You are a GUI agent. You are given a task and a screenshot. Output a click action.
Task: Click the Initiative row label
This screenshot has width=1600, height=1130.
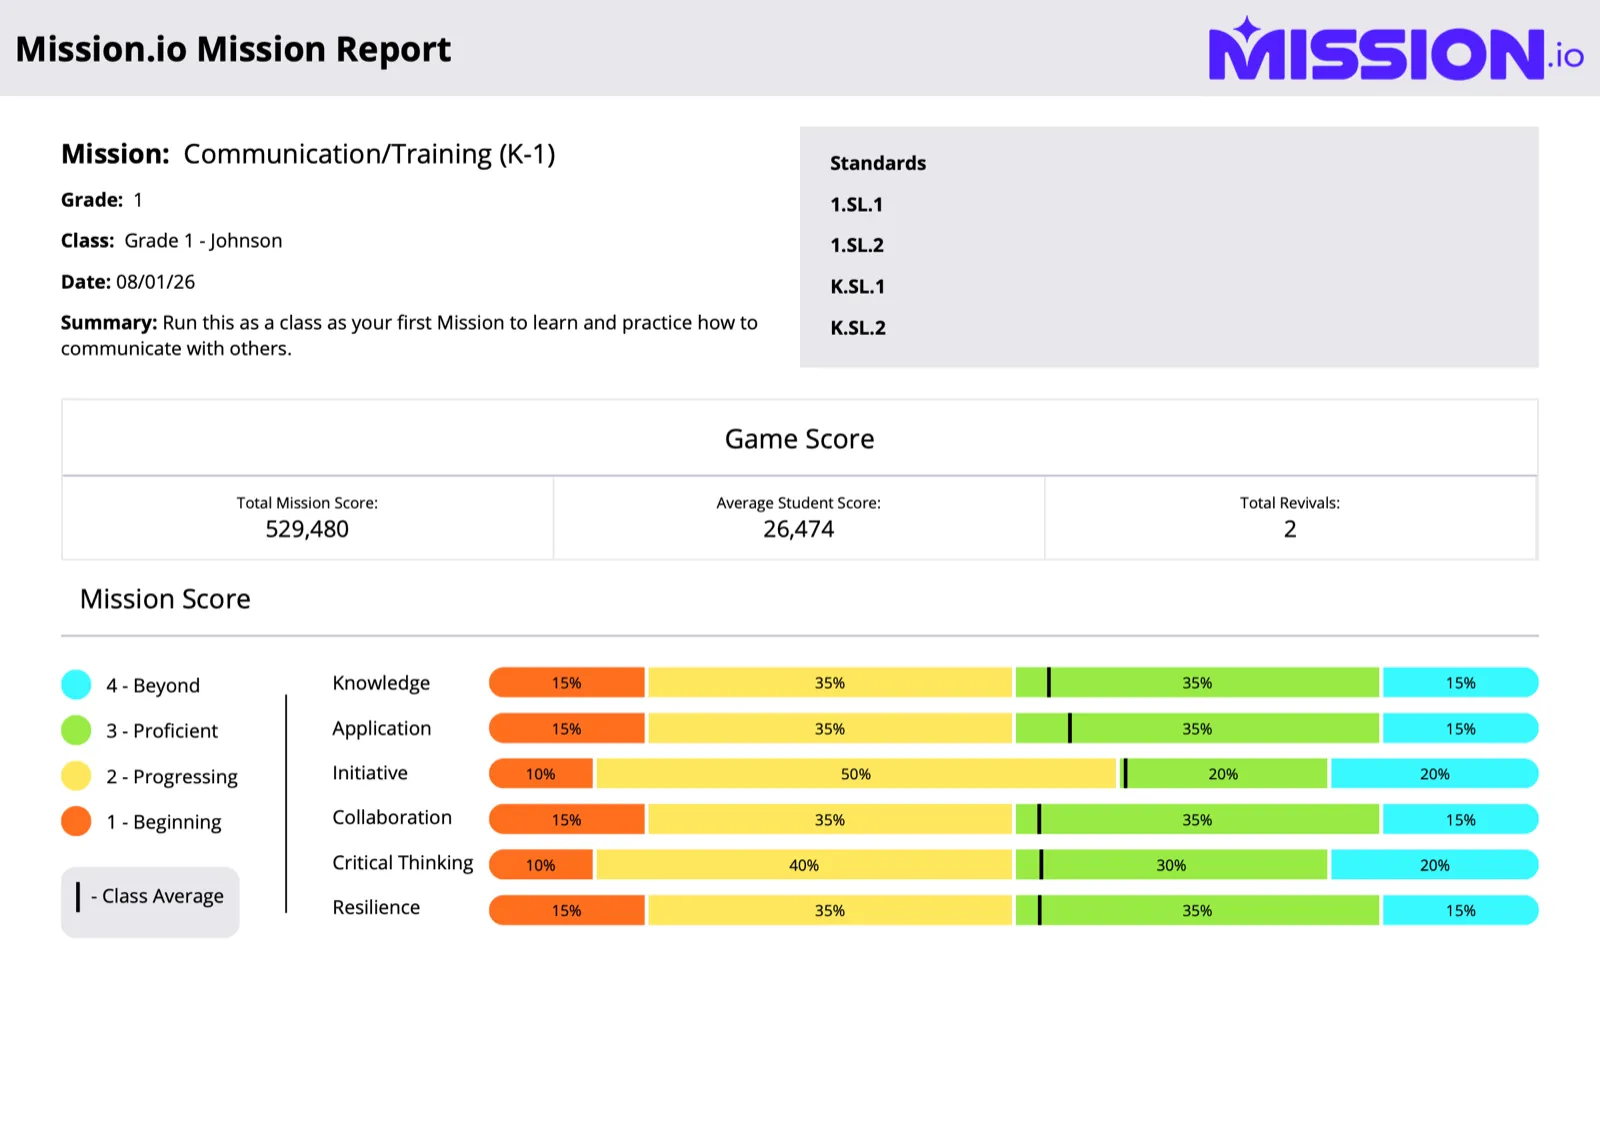click(x=370, y=773)
